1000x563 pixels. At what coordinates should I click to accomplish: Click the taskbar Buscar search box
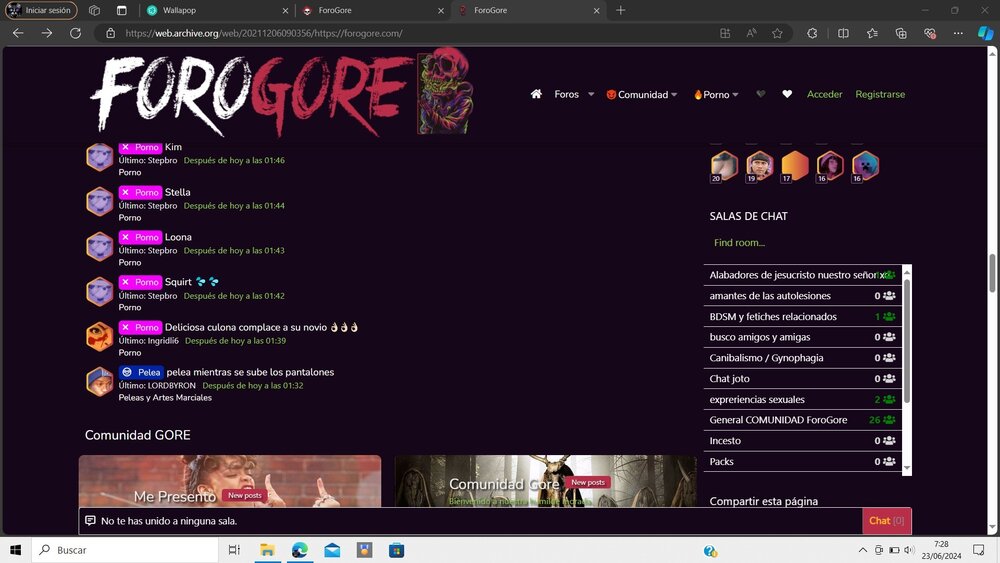125,550
